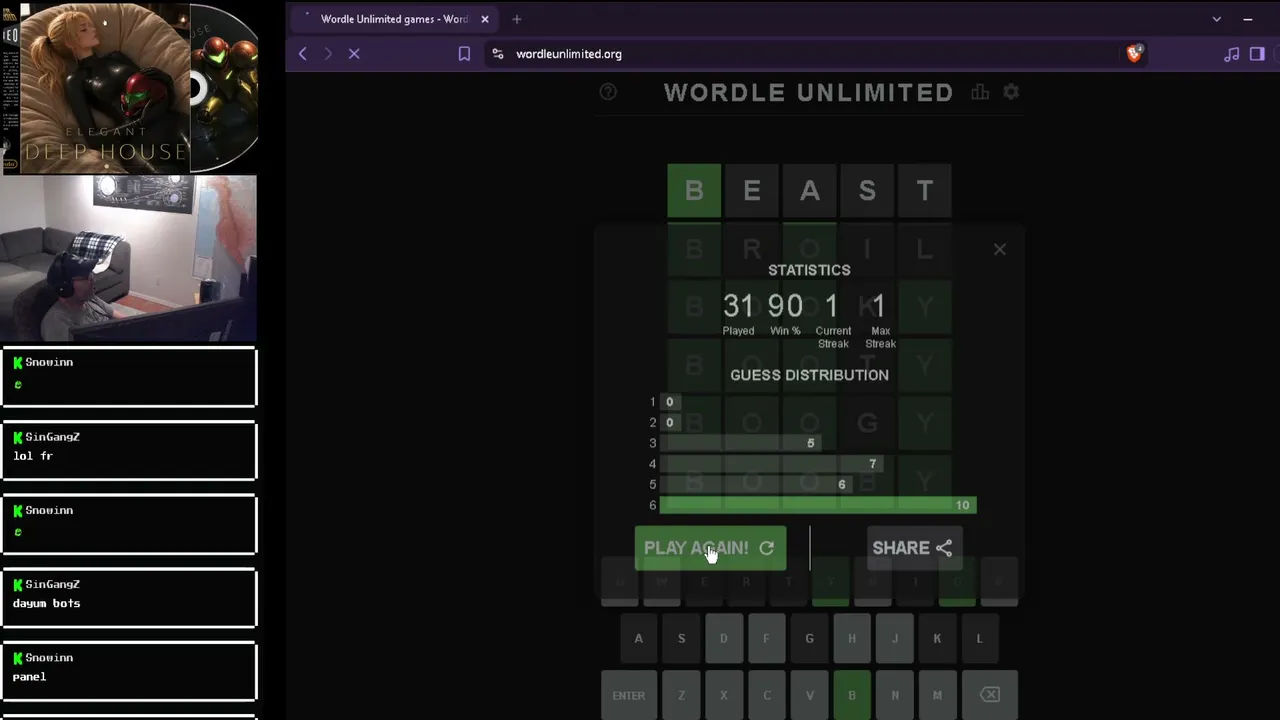This screenshot has width=1280, height=720.
Task: Click the "Max Streak" label
Action: [880, 337]
